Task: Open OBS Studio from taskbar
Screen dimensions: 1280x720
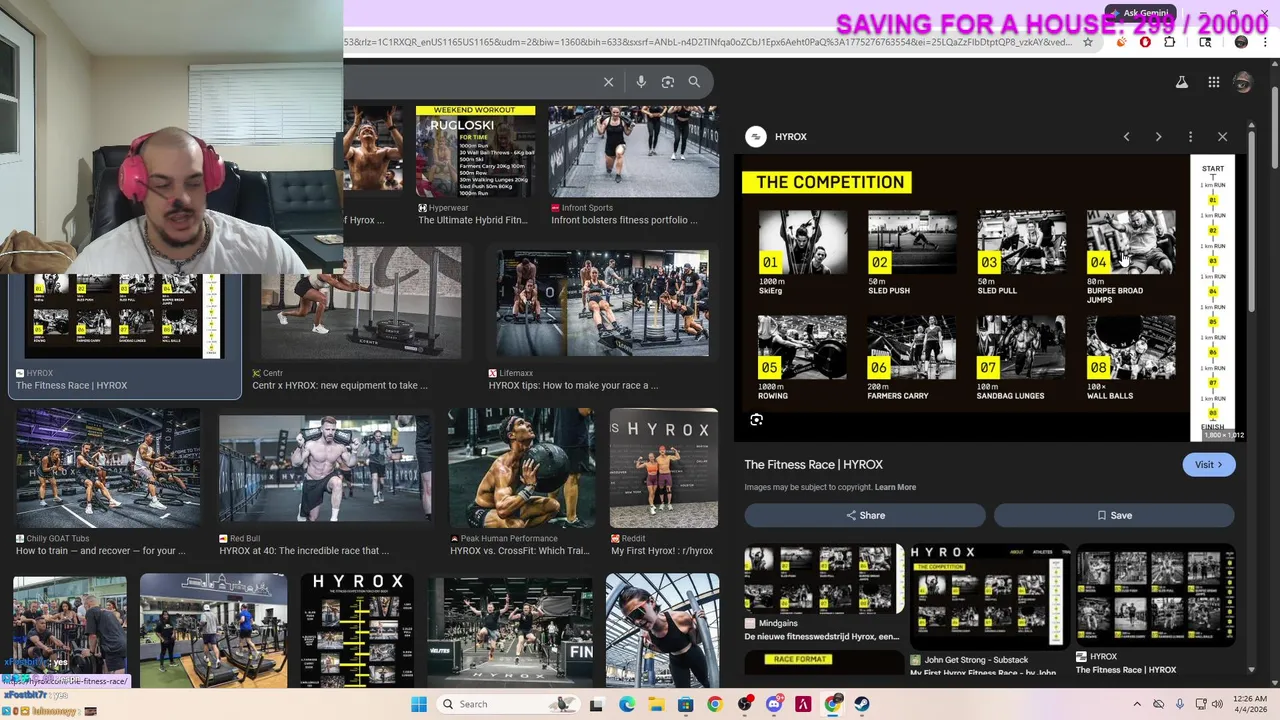Action: [x=744, y=704]
